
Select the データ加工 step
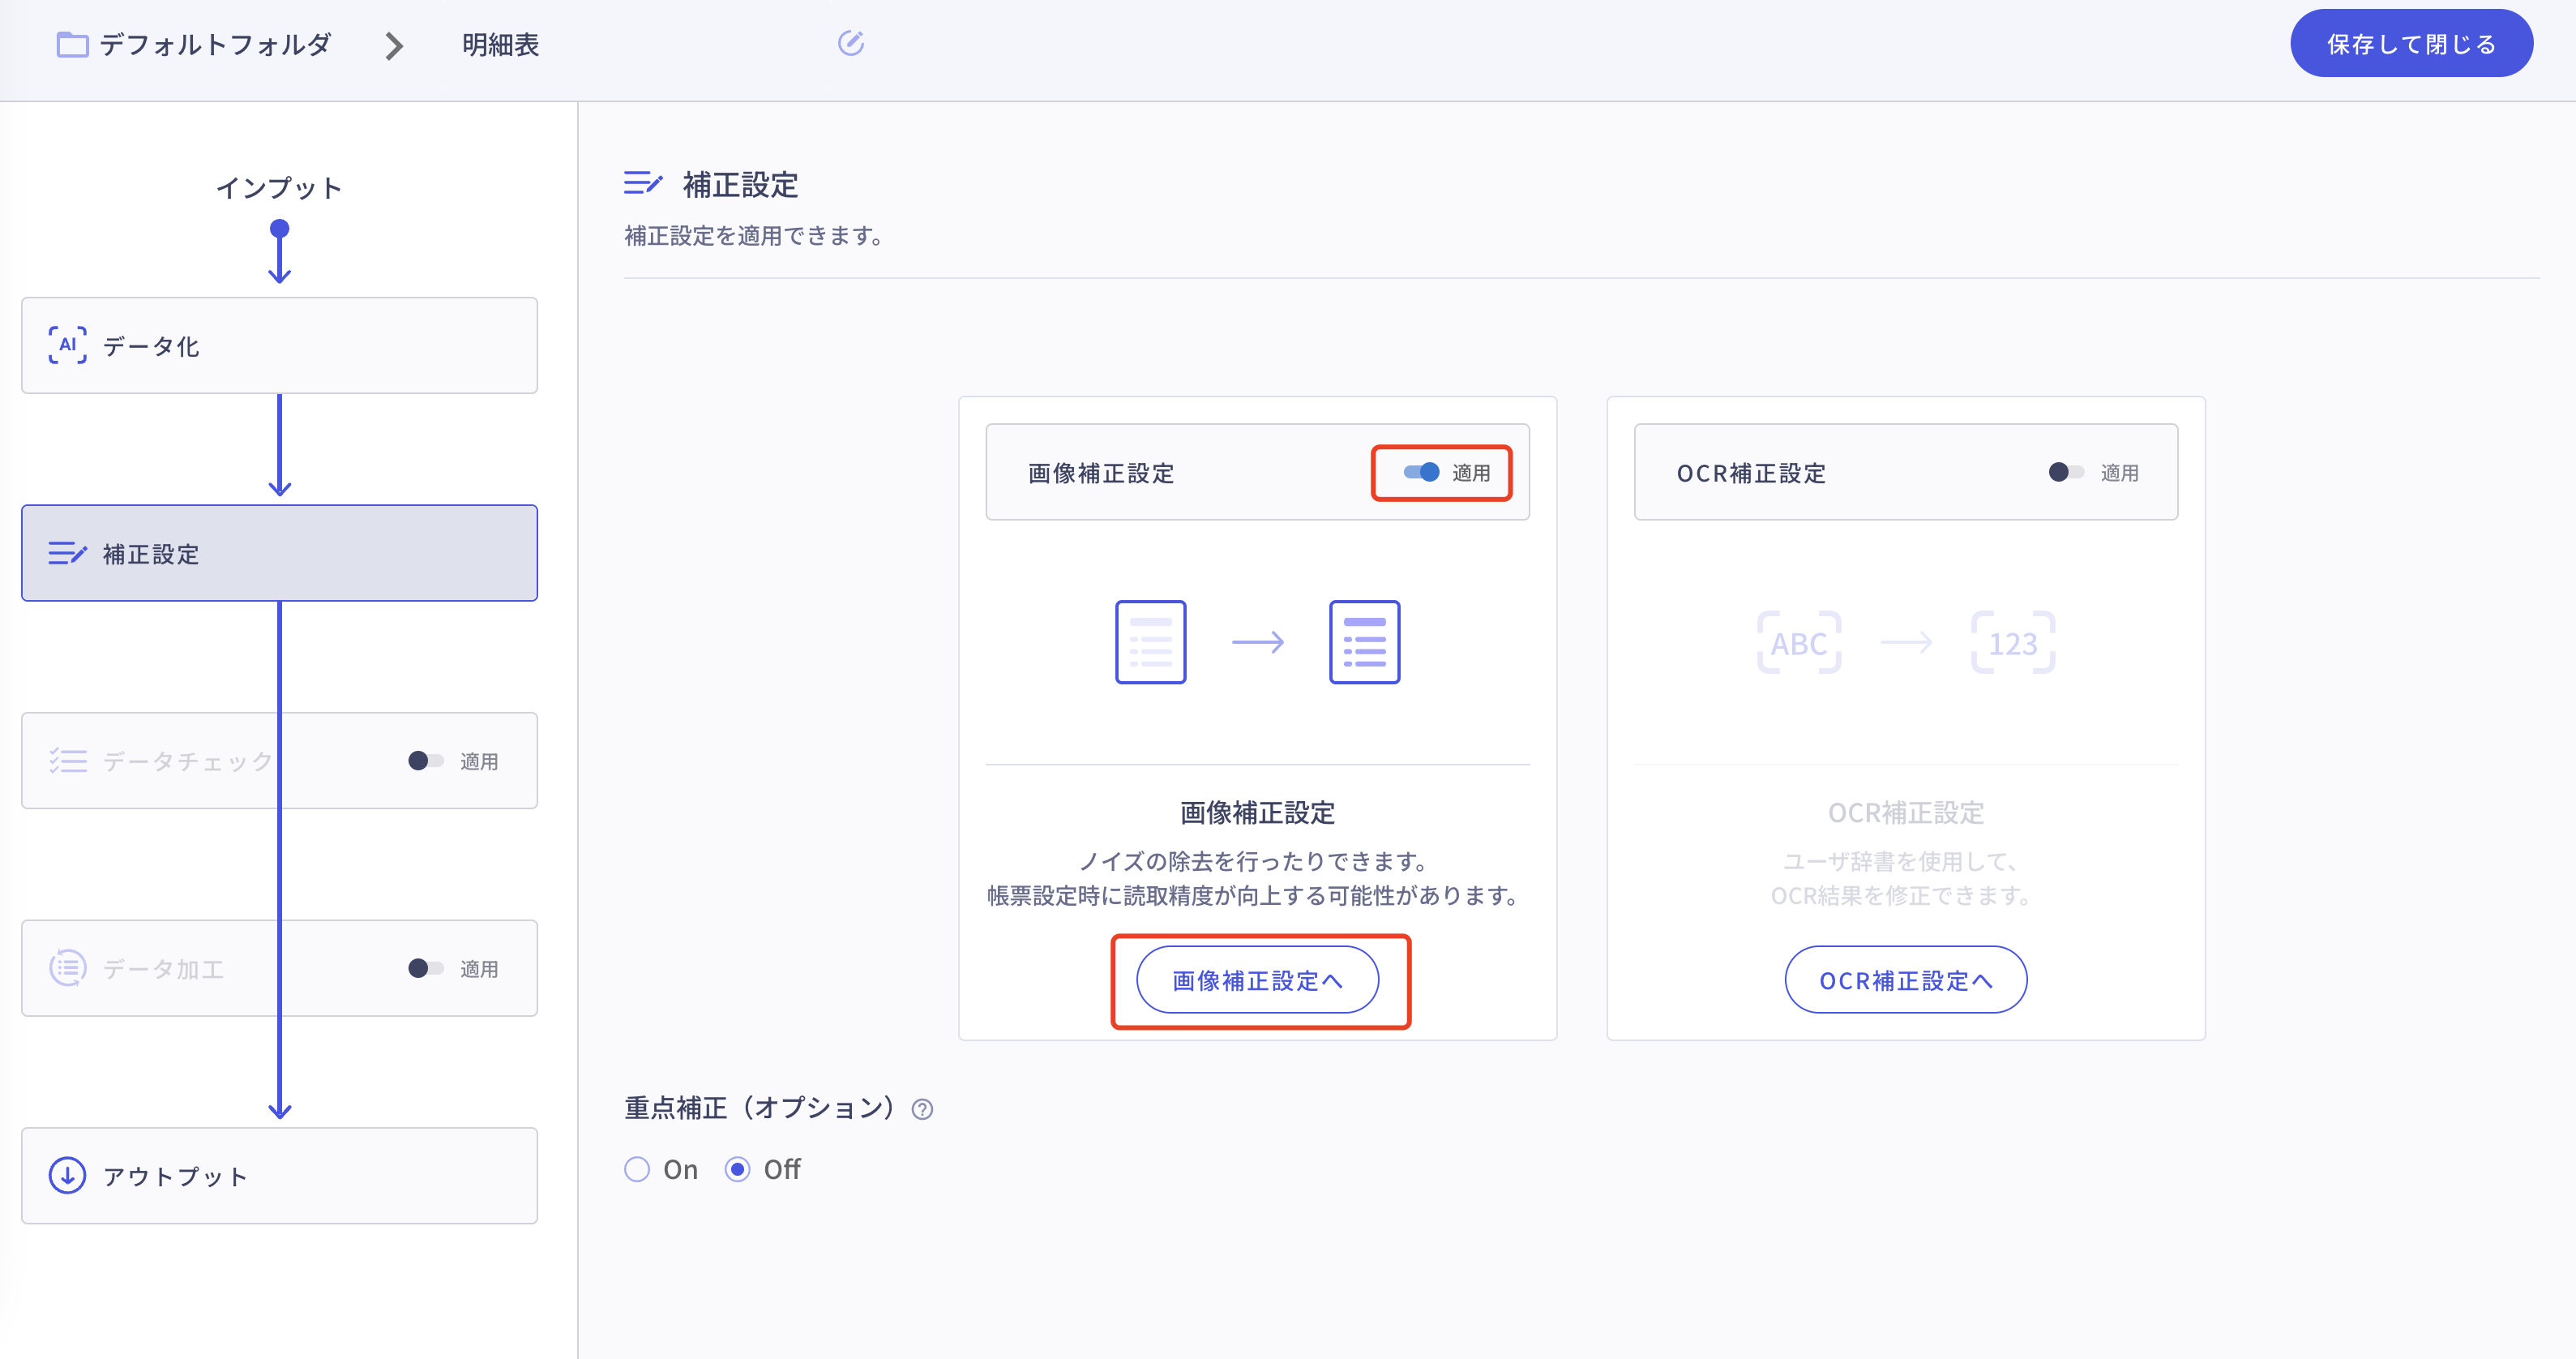tap(279, 968)
